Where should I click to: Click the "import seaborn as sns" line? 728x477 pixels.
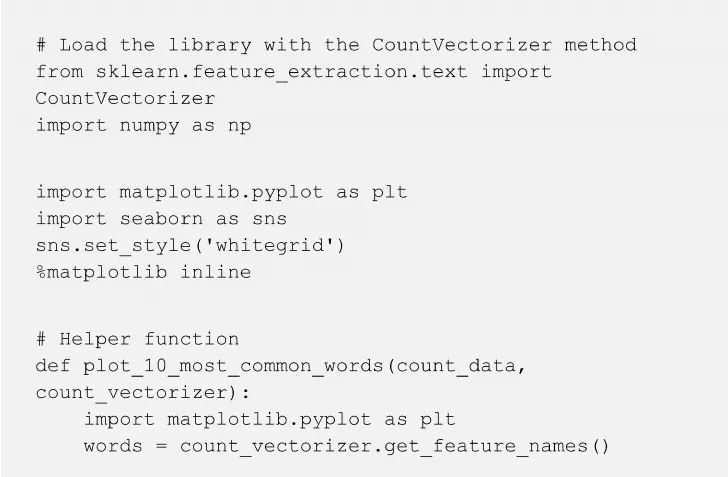point(161,218)
